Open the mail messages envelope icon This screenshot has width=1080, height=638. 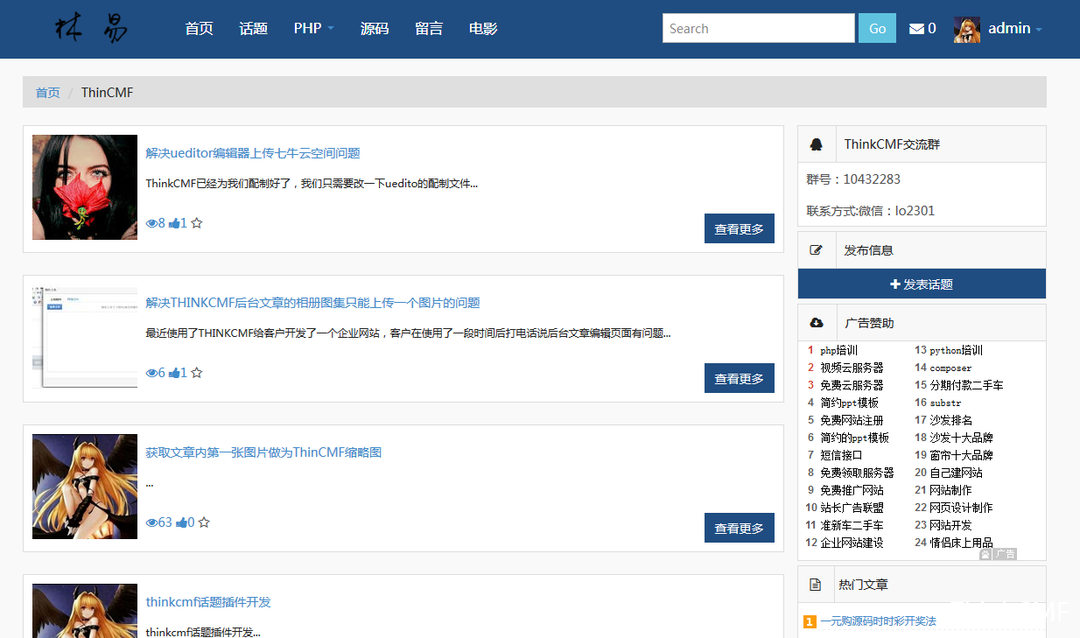pos(916,29)
